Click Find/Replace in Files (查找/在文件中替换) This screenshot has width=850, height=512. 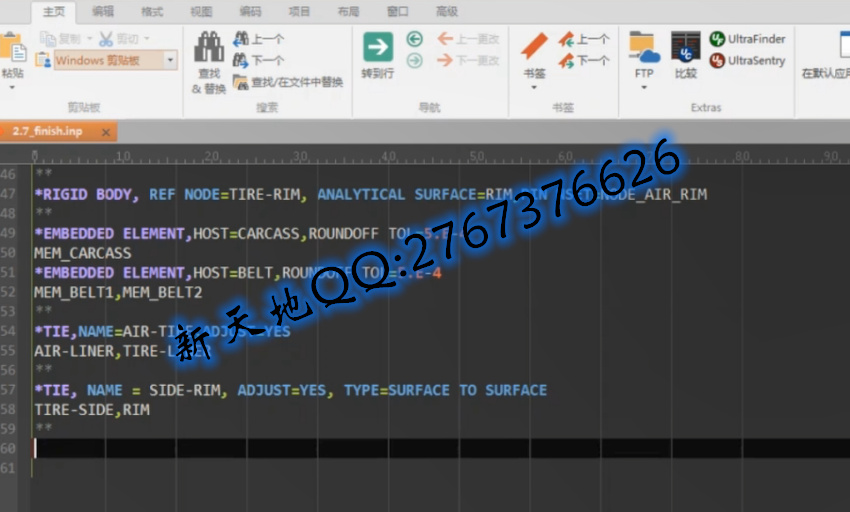(x=288, y=82)
